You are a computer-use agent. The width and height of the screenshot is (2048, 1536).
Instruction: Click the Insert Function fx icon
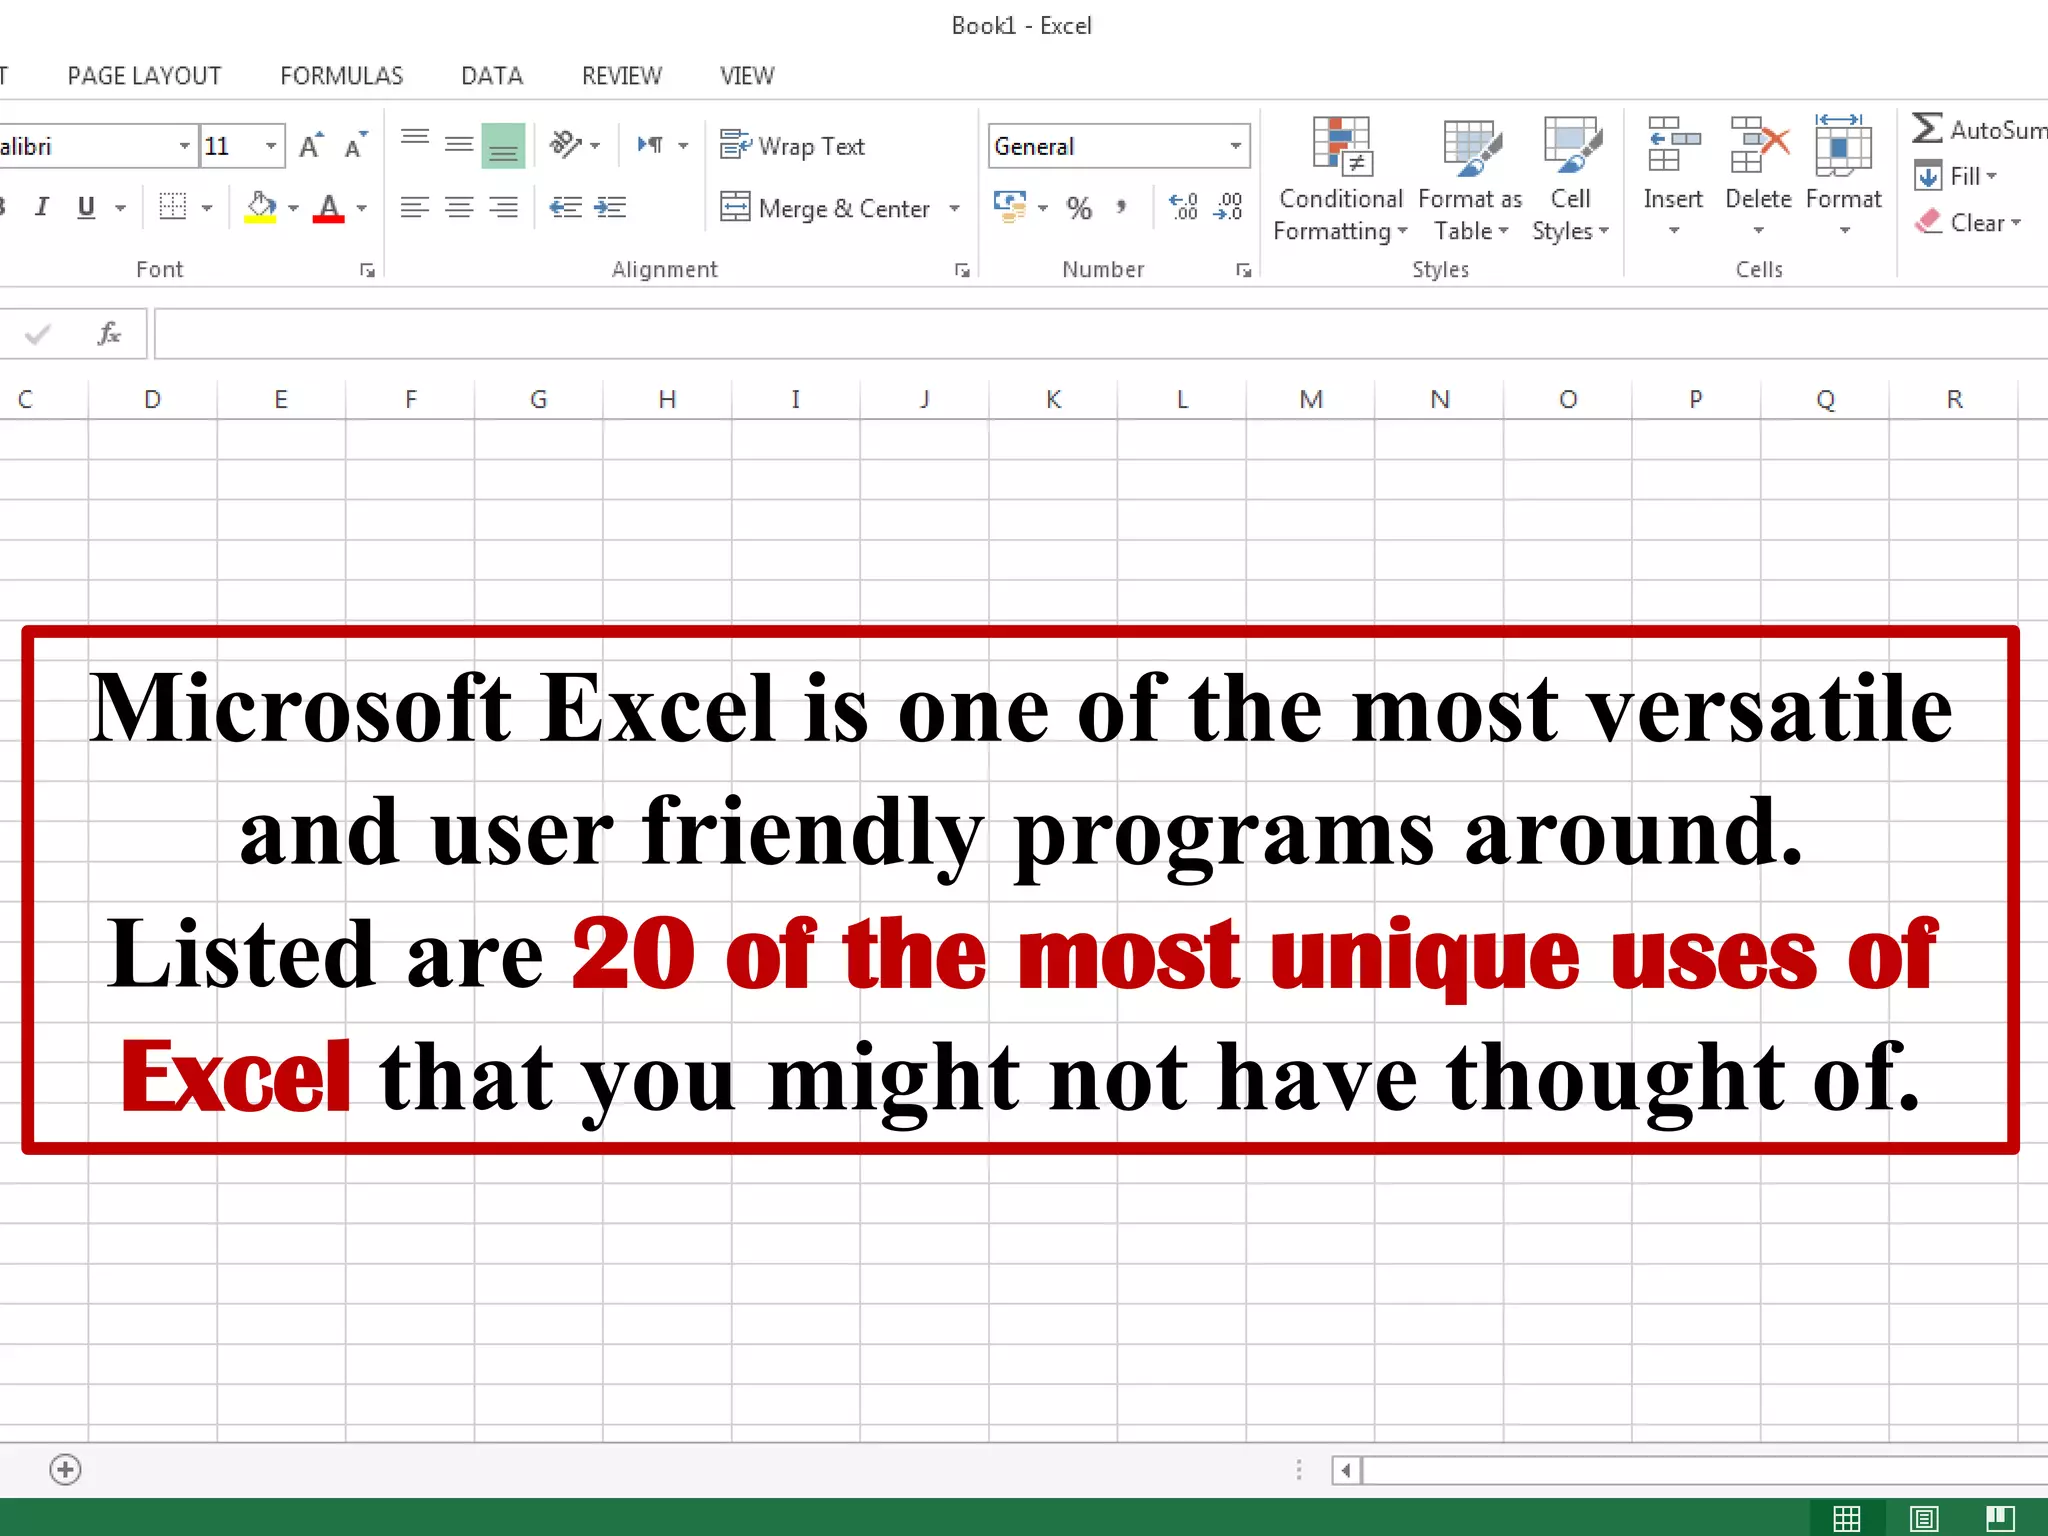(109, 333)
